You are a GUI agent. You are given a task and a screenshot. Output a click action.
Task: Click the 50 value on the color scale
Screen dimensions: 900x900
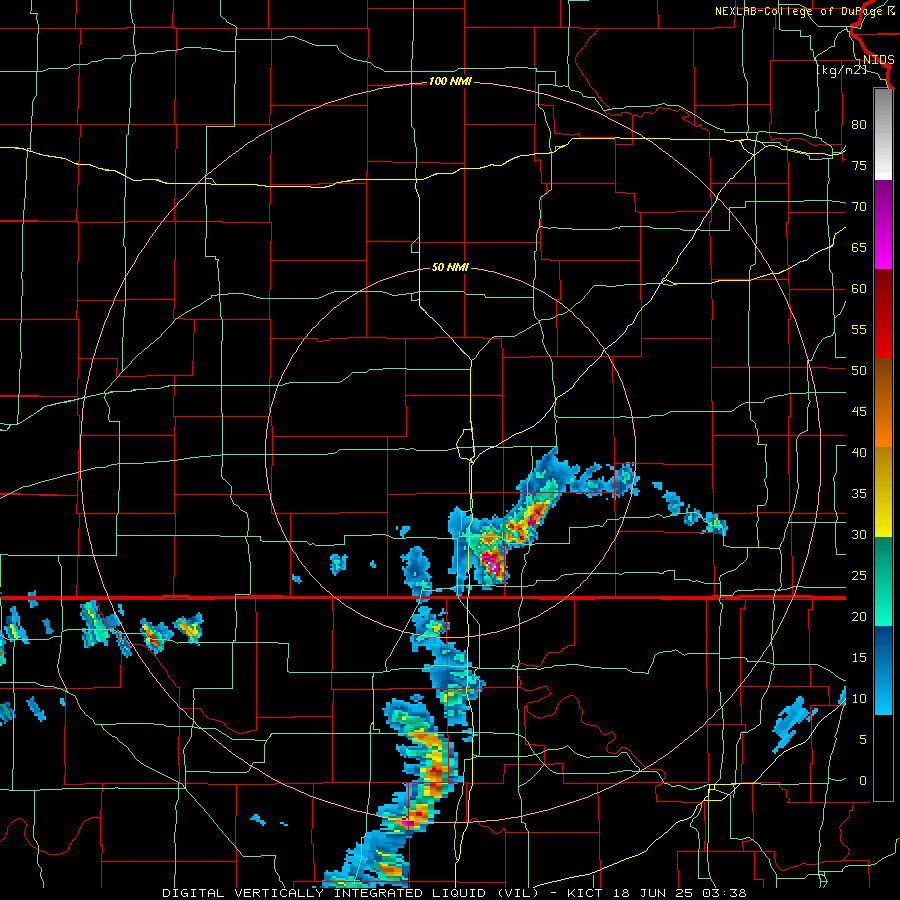(x=859, y=371)
